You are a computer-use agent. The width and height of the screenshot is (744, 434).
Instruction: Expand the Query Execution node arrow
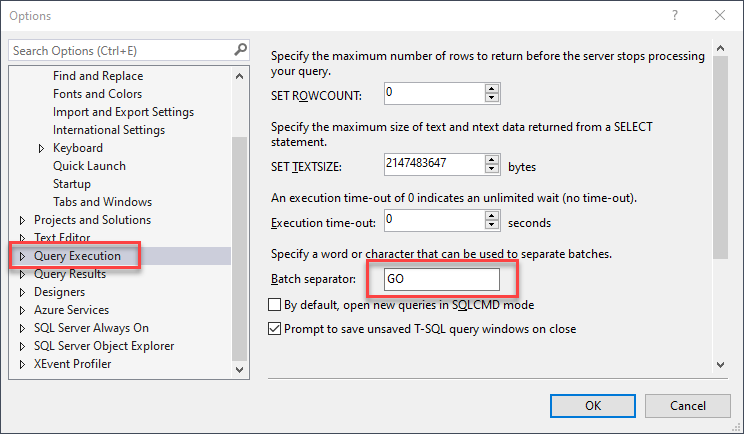point(22,256)
